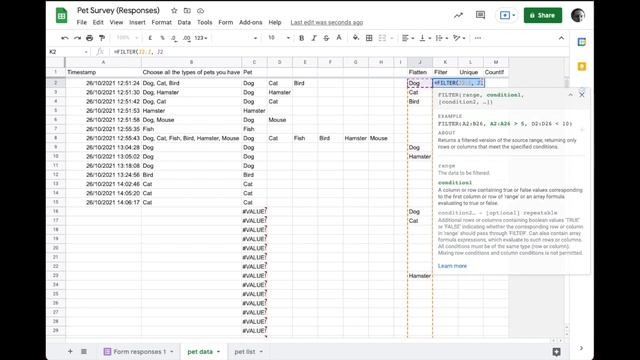This screenshot has width=640, height=360.
Task: Open the 123 number format dropdown
Action: 201,38
